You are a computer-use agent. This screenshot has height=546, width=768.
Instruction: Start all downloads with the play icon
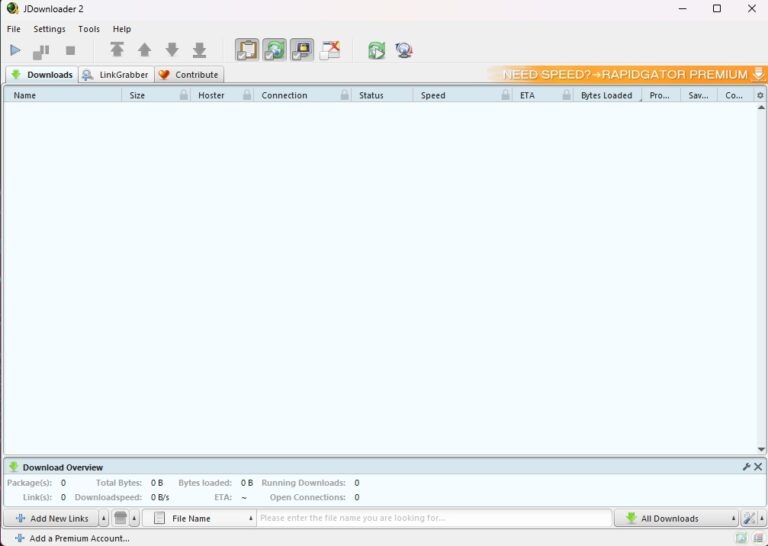[x=15, y=50]
